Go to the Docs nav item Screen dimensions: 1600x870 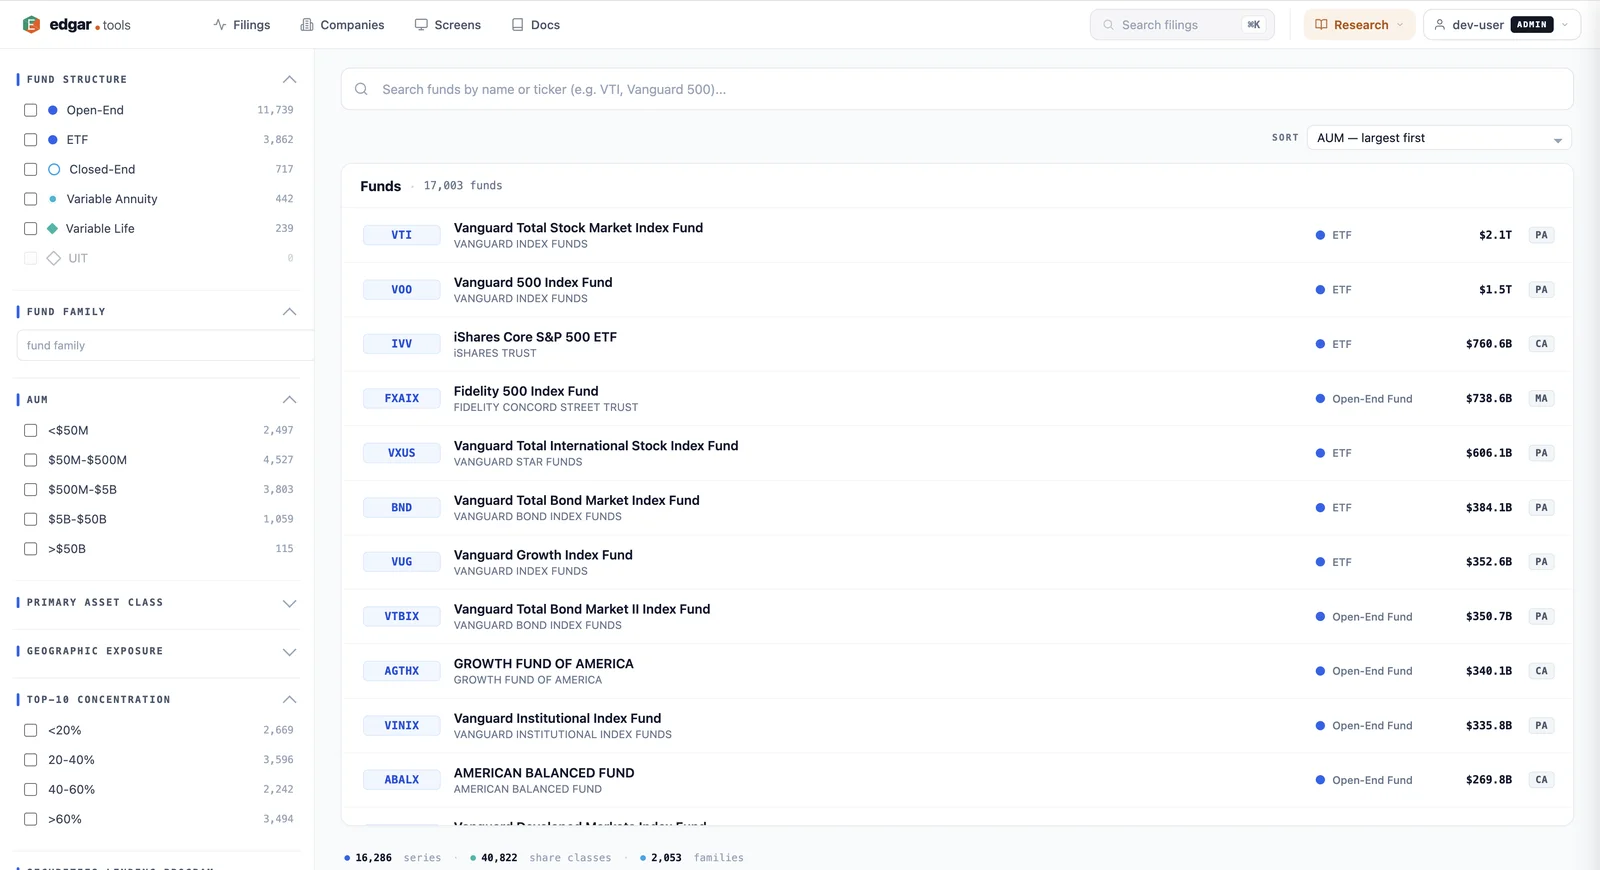click(x=536, y=25)
